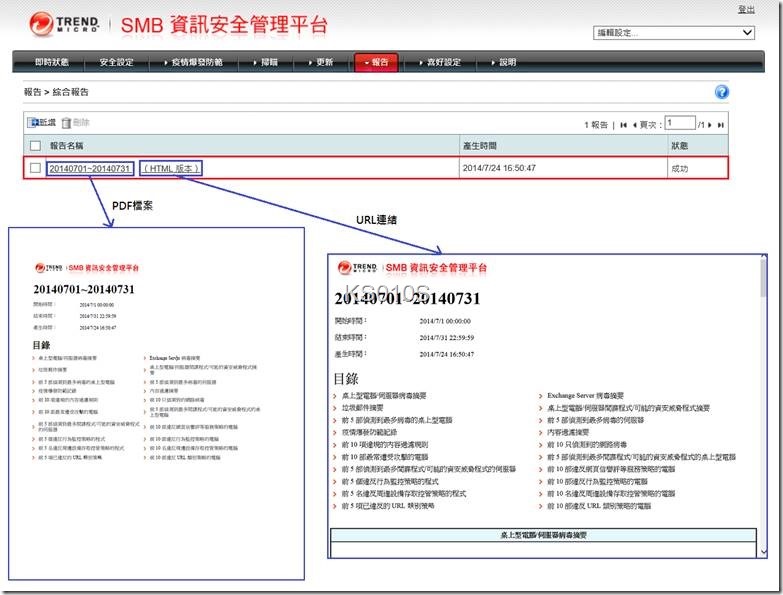Open '疫情爆發防範記錄' in HTML preview
This screenshot has height=595, width=783.
pos(370,432)
